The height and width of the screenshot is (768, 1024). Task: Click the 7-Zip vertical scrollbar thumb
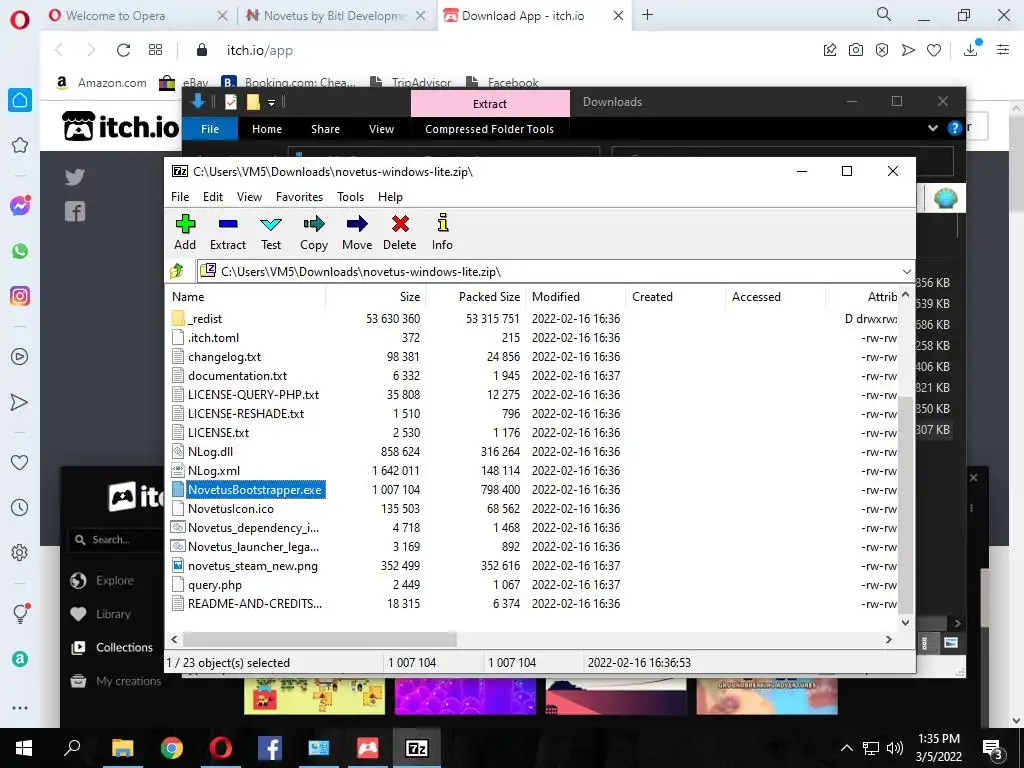[x=905, y=504]
